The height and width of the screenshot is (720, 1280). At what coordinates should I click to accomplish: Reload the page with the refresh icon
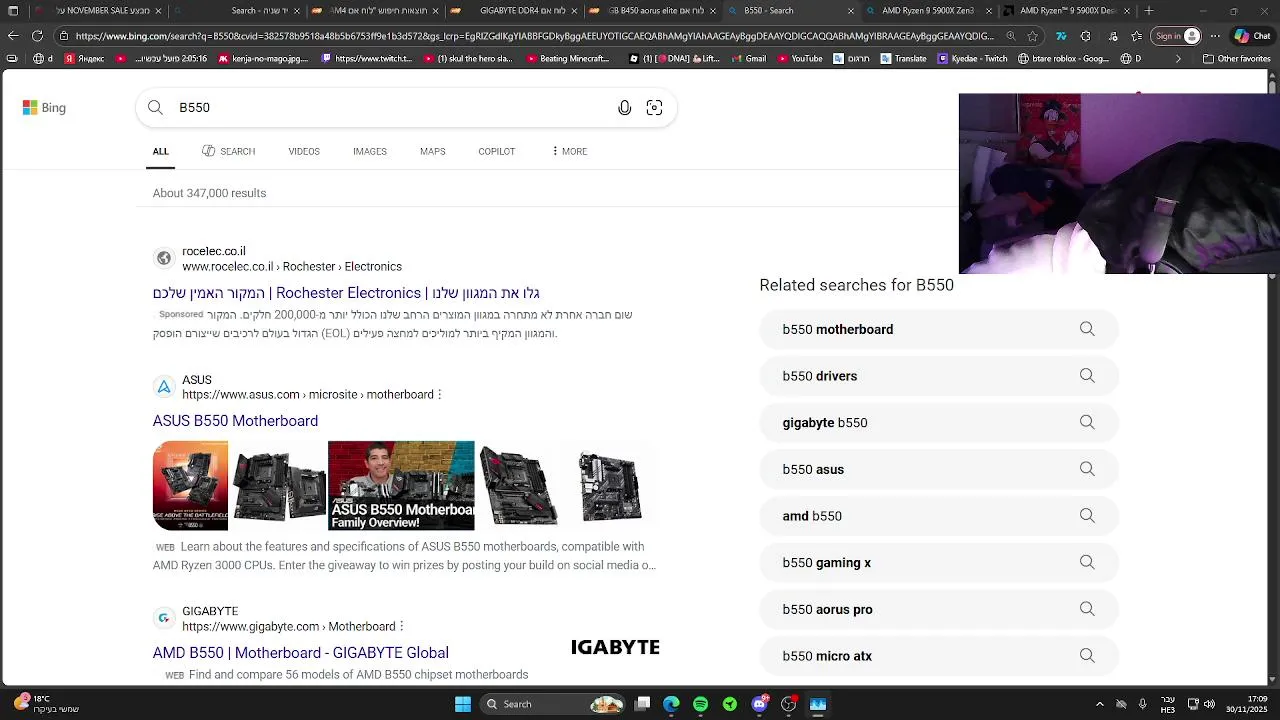(x=37, y=36)
